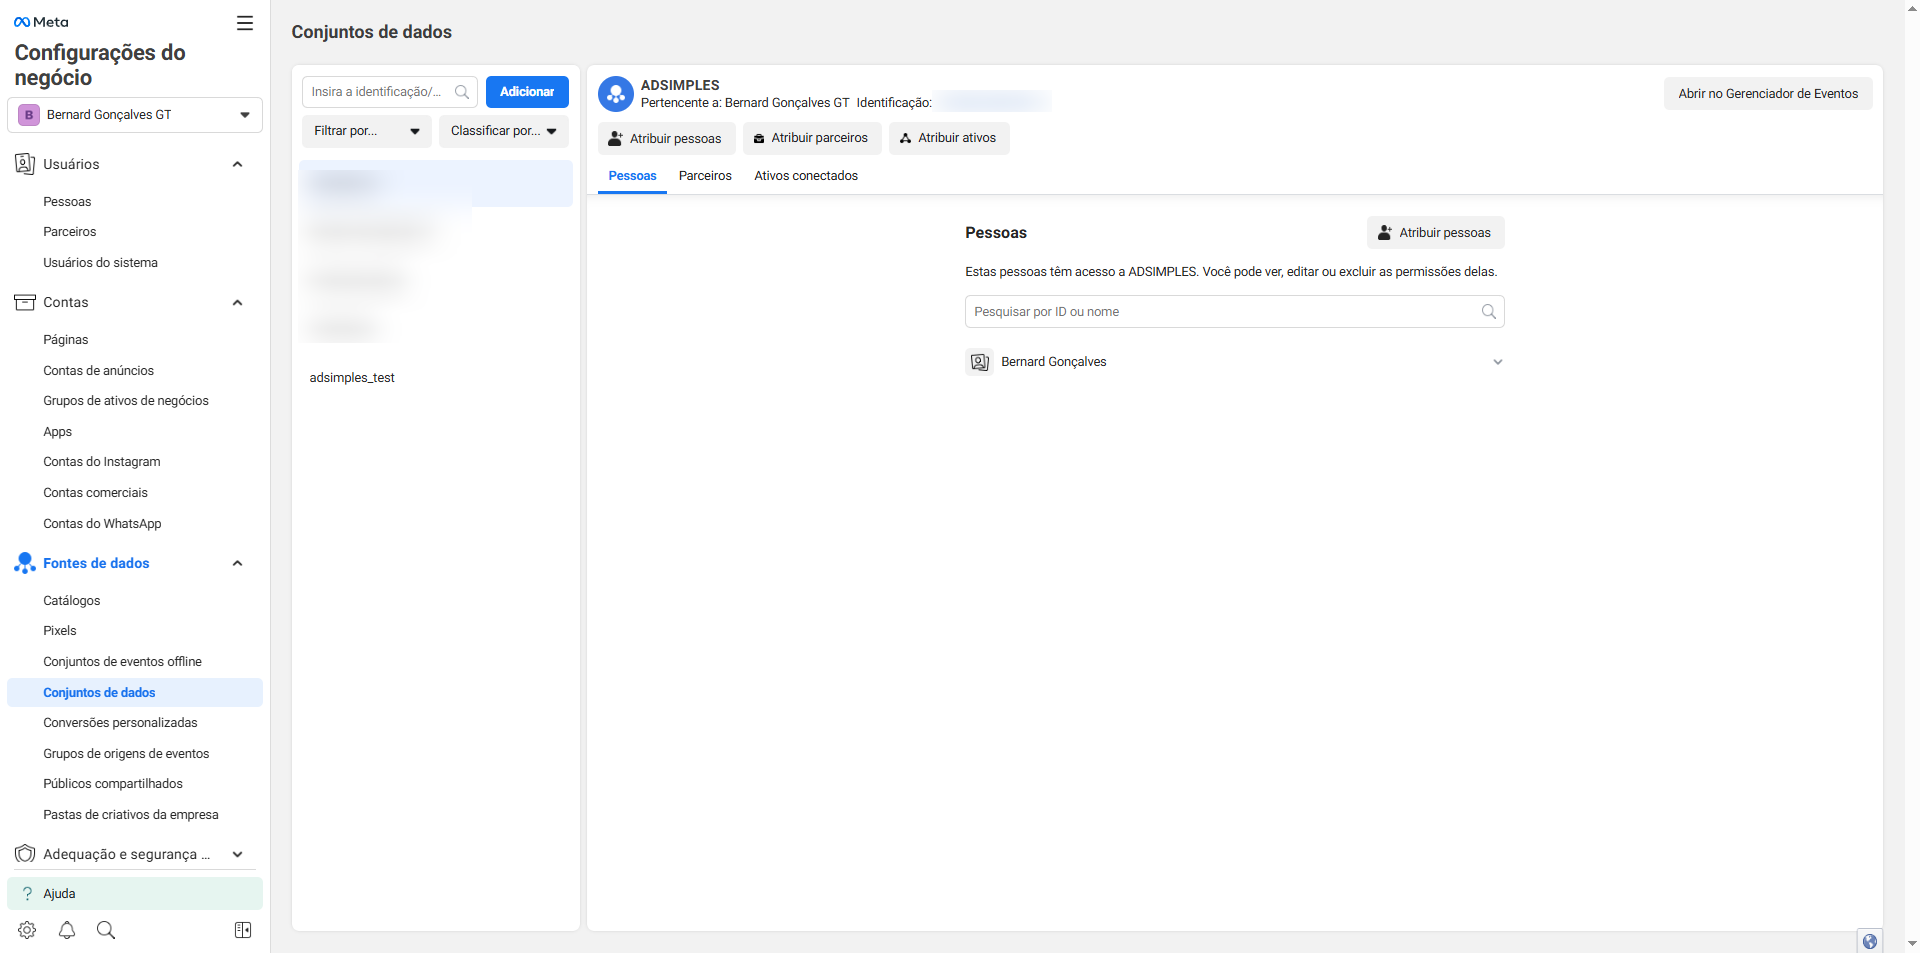Viewport: 1920px width, 953px height.
Task: Open Grupos de origens de eventos
Action: coord(126,754)
